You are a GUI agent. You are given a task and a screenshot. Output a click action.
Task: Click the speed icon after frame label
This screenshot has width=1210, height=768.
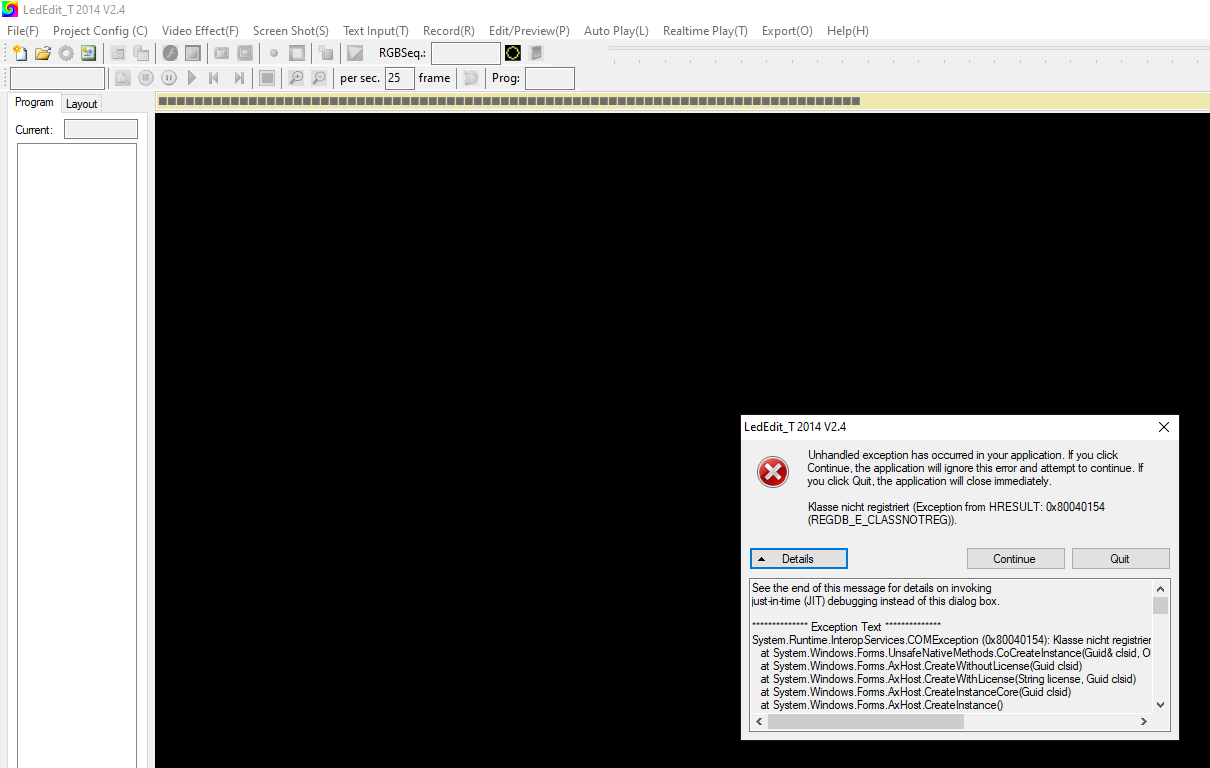pyautogui.click(x=471, y=78)
